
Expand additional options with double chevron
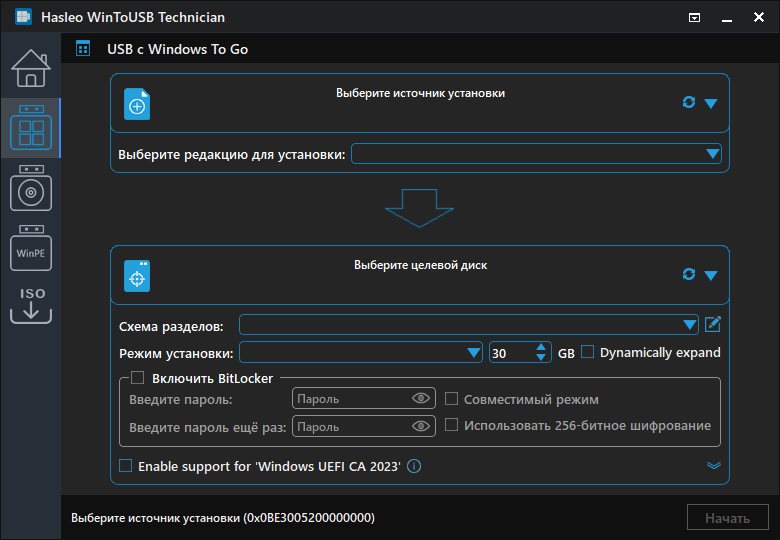tap(713, 466)
